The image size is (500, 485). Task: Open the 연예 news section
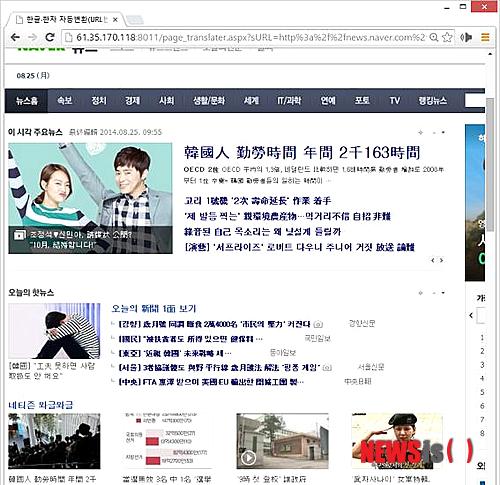328,101
